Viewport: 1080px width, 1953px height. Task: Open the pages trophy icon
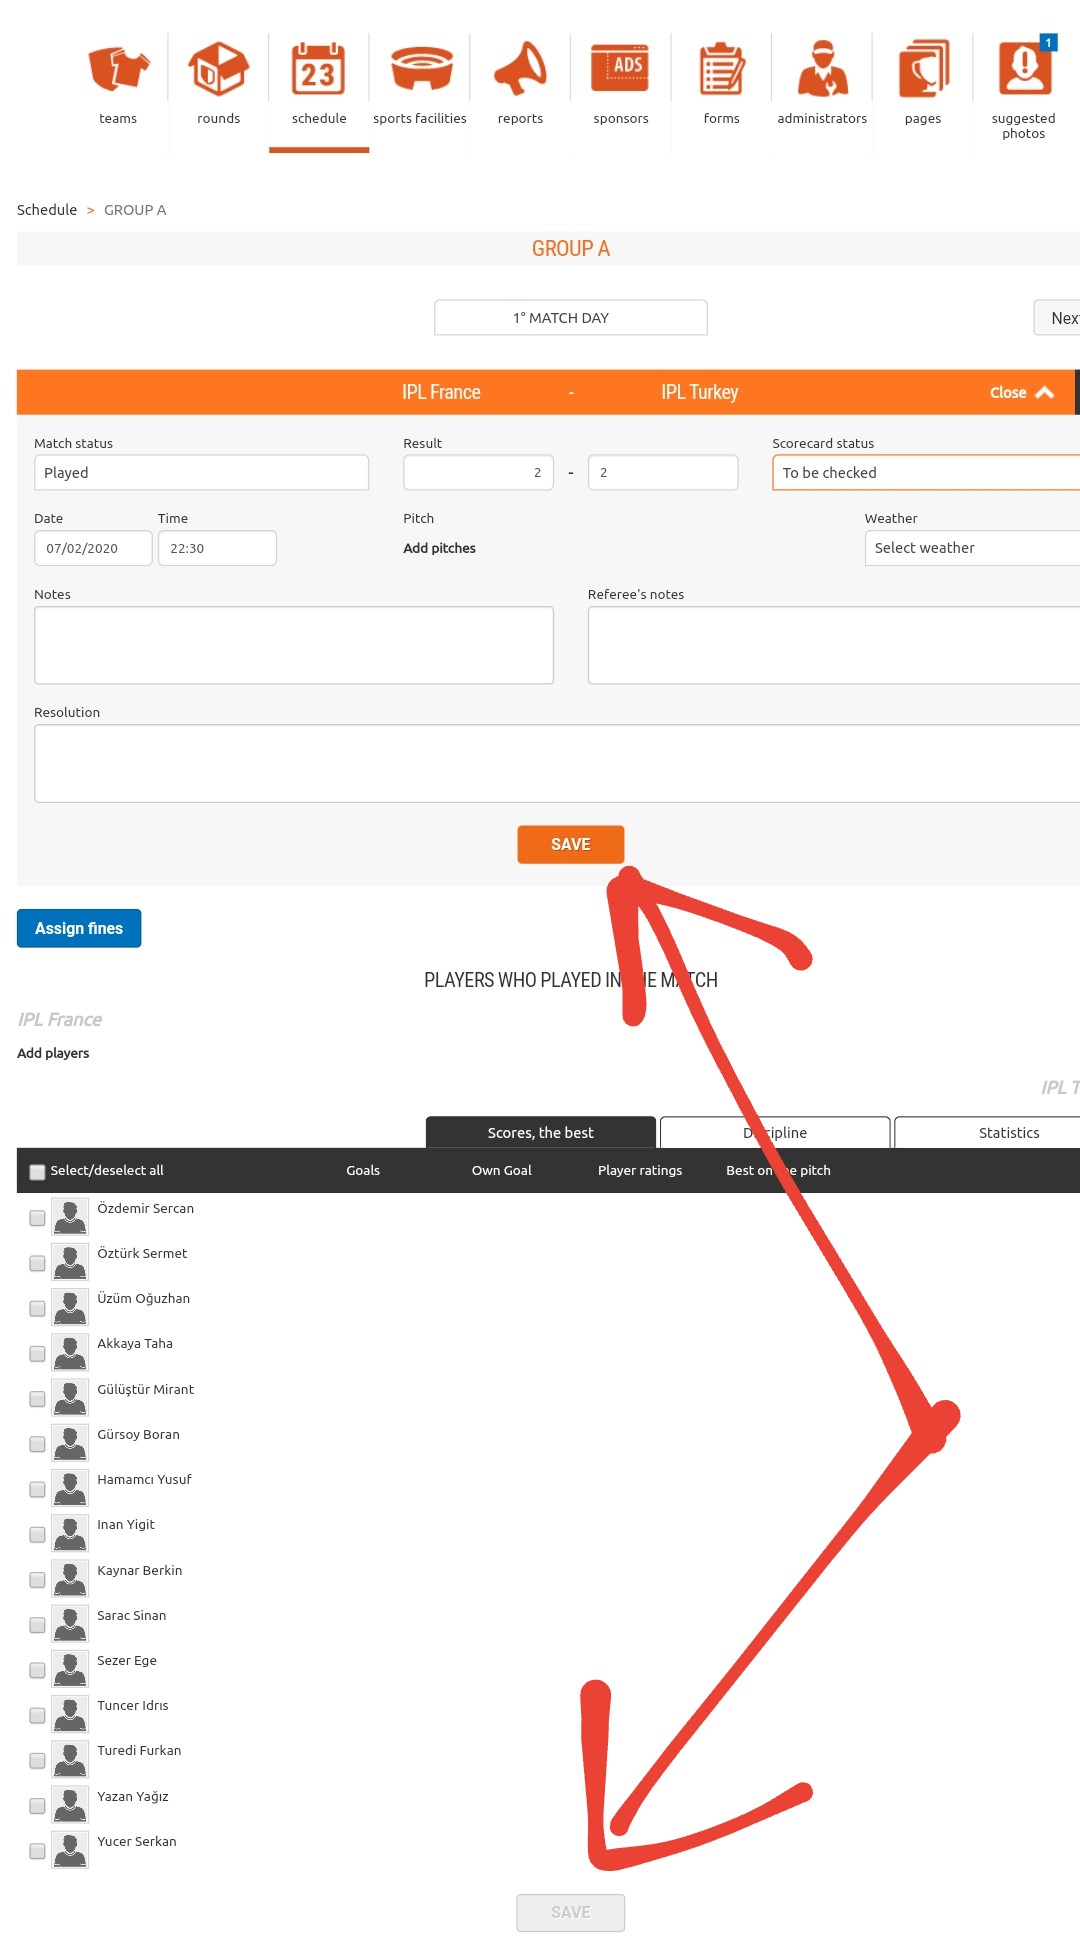[x=923, y=69]
